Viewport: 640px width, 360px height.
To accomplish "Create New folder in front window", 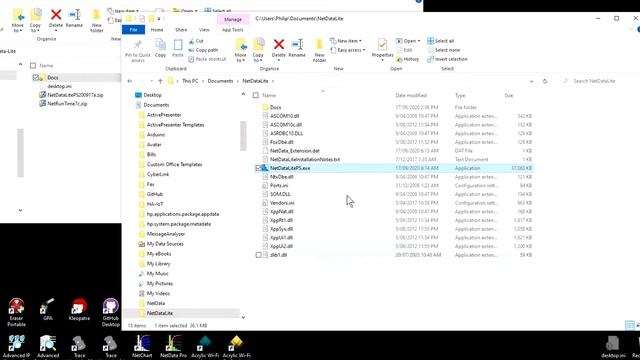I will (319, 50).
